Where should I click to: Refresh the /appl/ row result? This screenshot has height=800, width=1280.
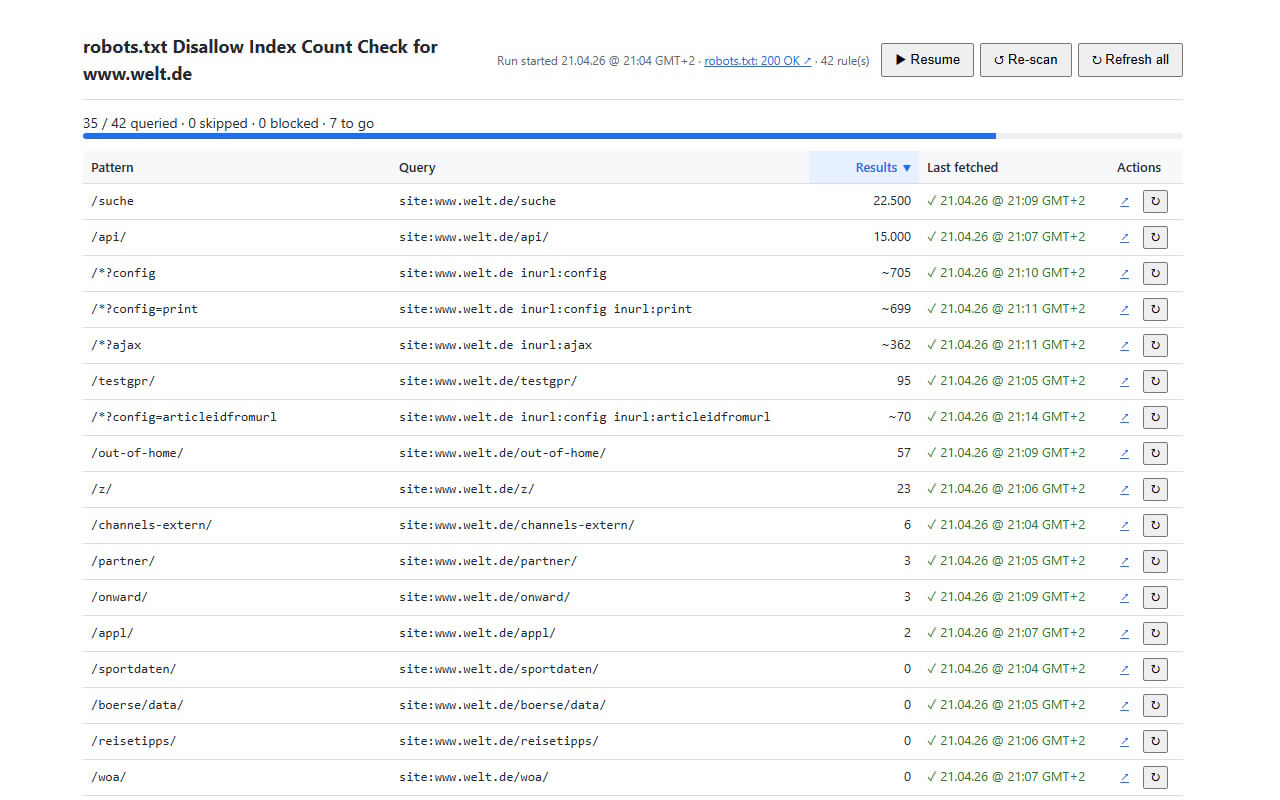(x=1155, y=634)
